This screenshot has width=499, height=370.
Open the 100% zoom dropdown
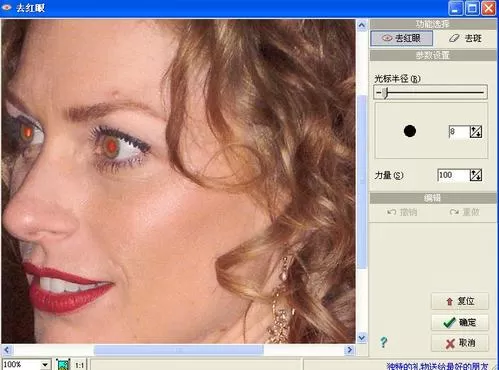45,365
